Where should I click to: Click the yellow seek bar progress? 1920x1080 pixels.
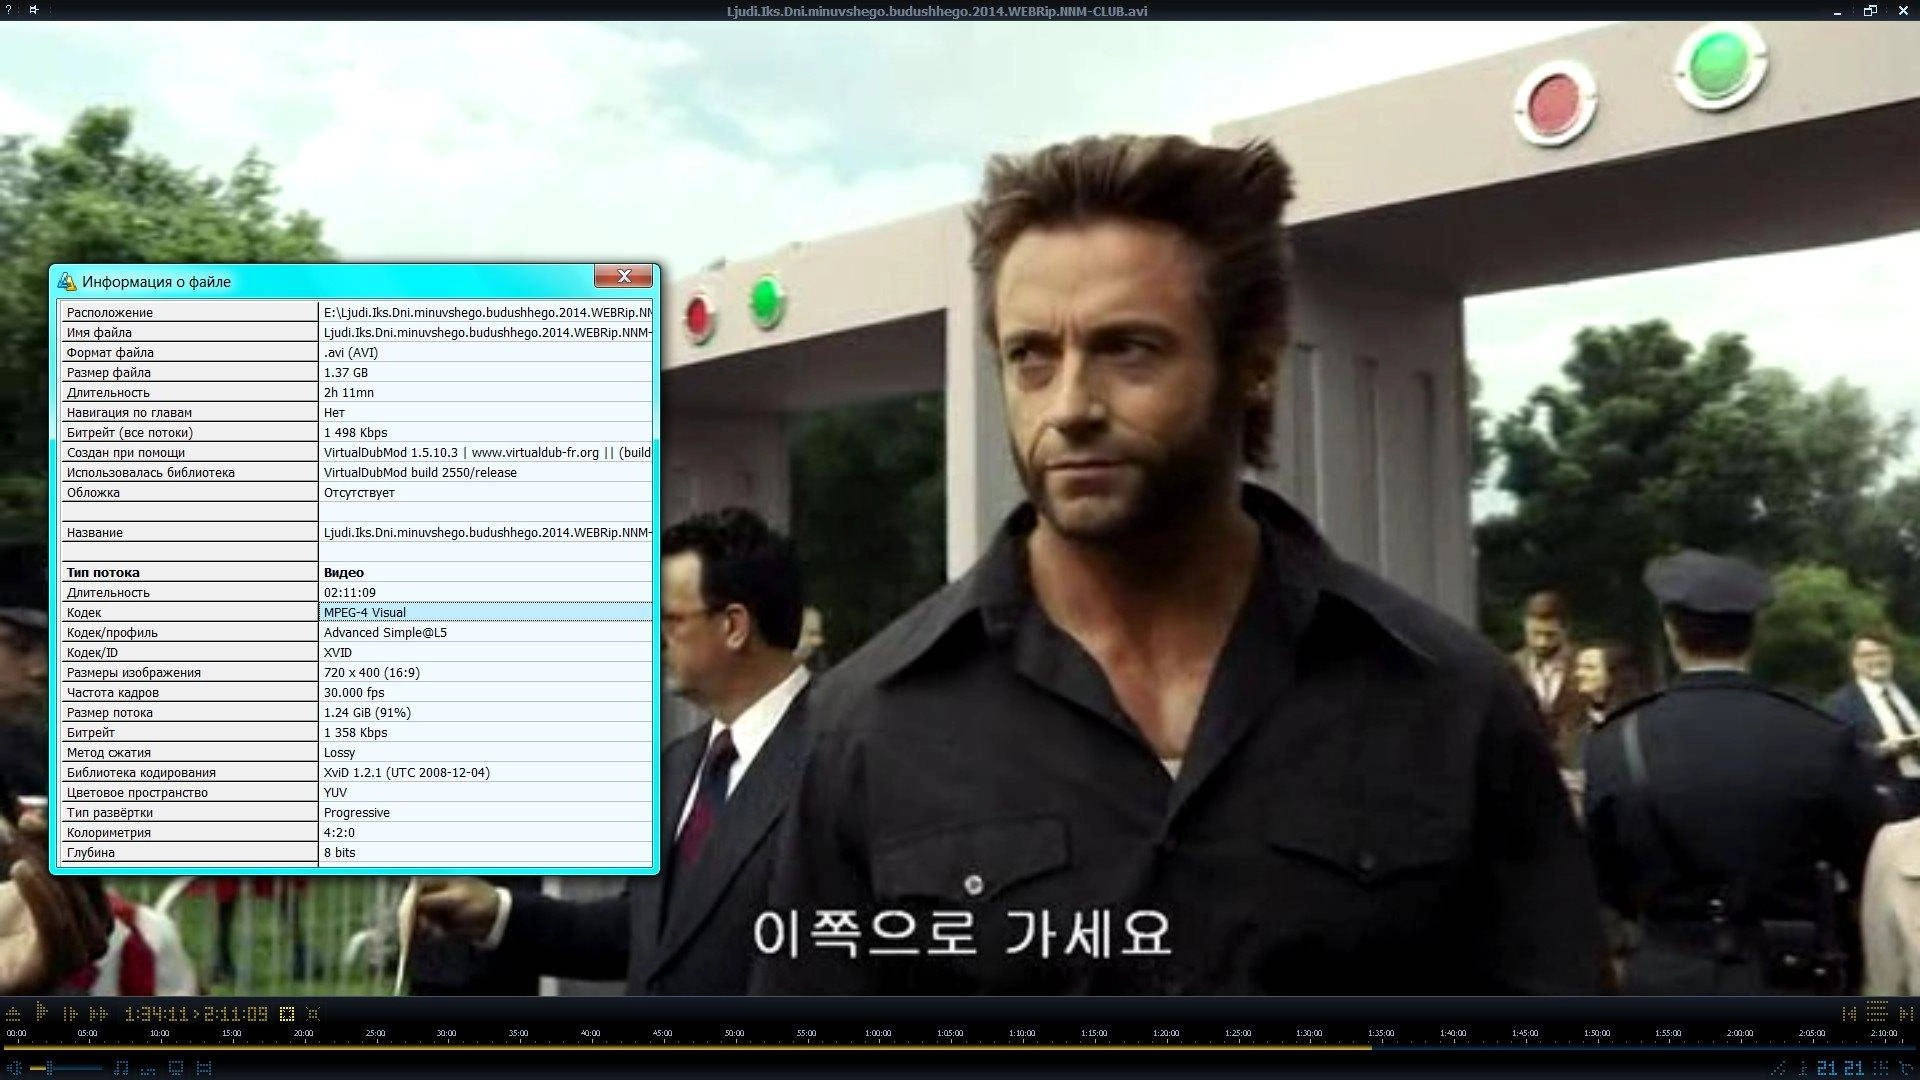point(687,1047)
